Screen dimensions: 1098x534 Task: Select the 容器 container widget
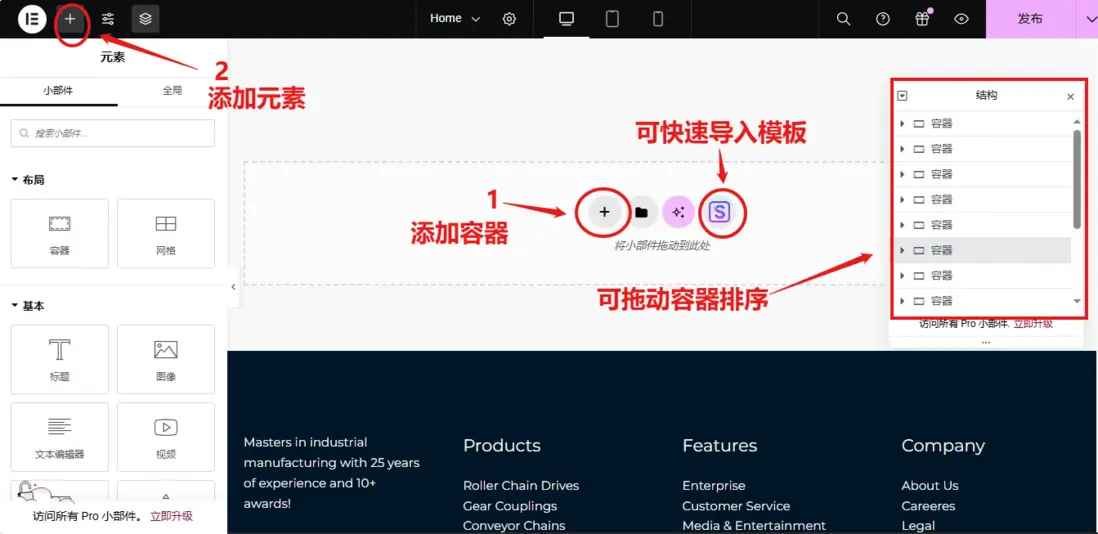60,233
